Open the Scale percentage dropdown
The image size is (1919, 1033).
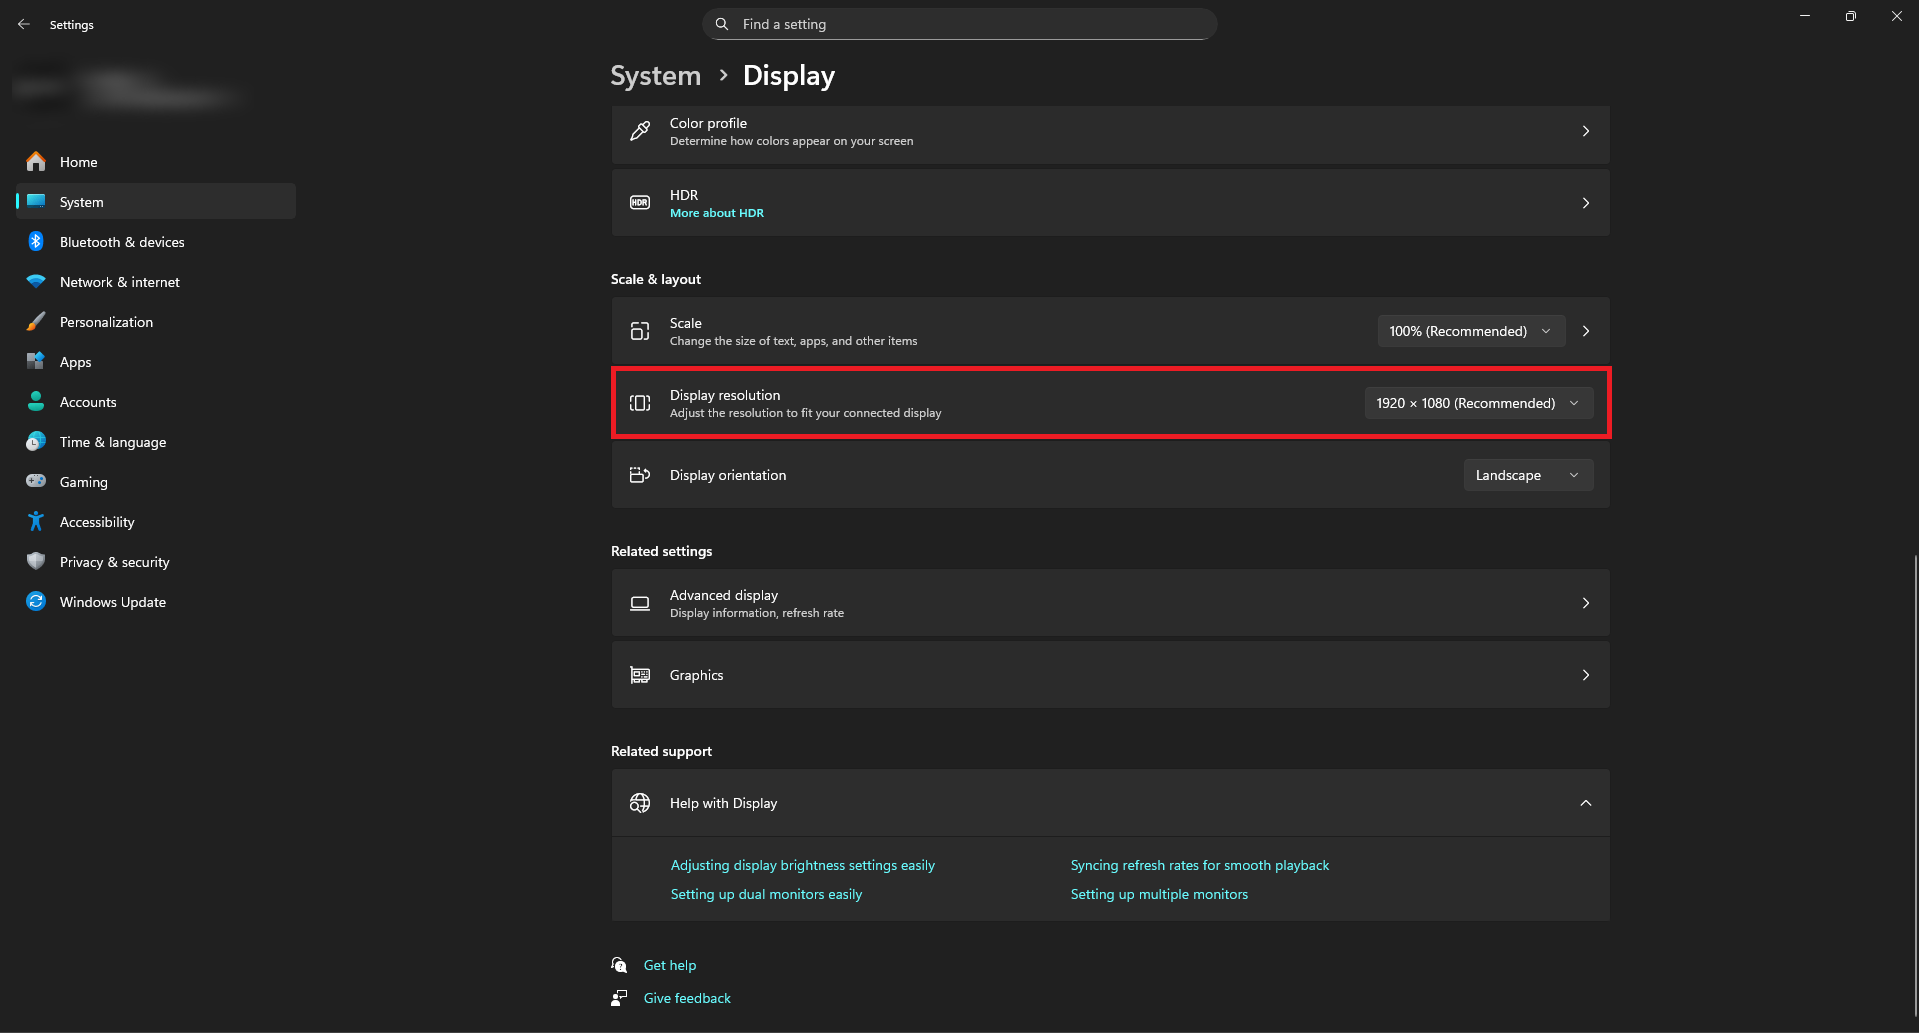pyautogui.click(x=1470, y=331)
